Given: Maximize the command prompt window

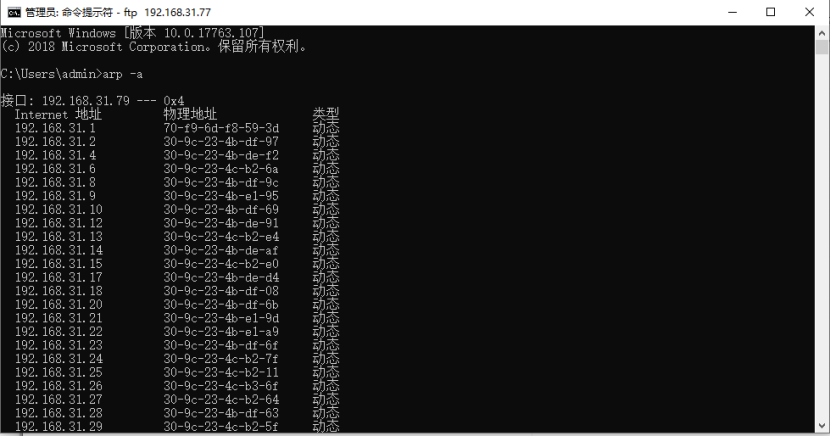Looking at the screenshot, I should pyautogui.click(x=771, y=12).
